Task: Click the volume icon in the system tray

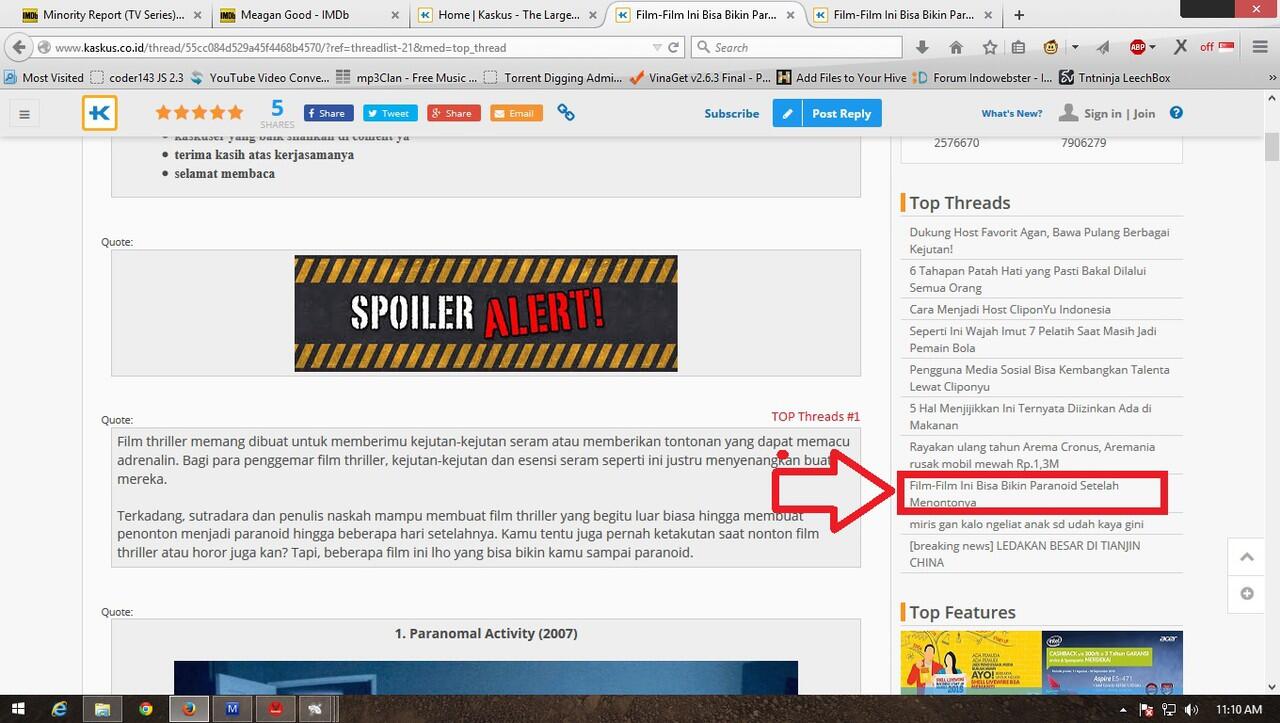Action: tap(1193, 709)
